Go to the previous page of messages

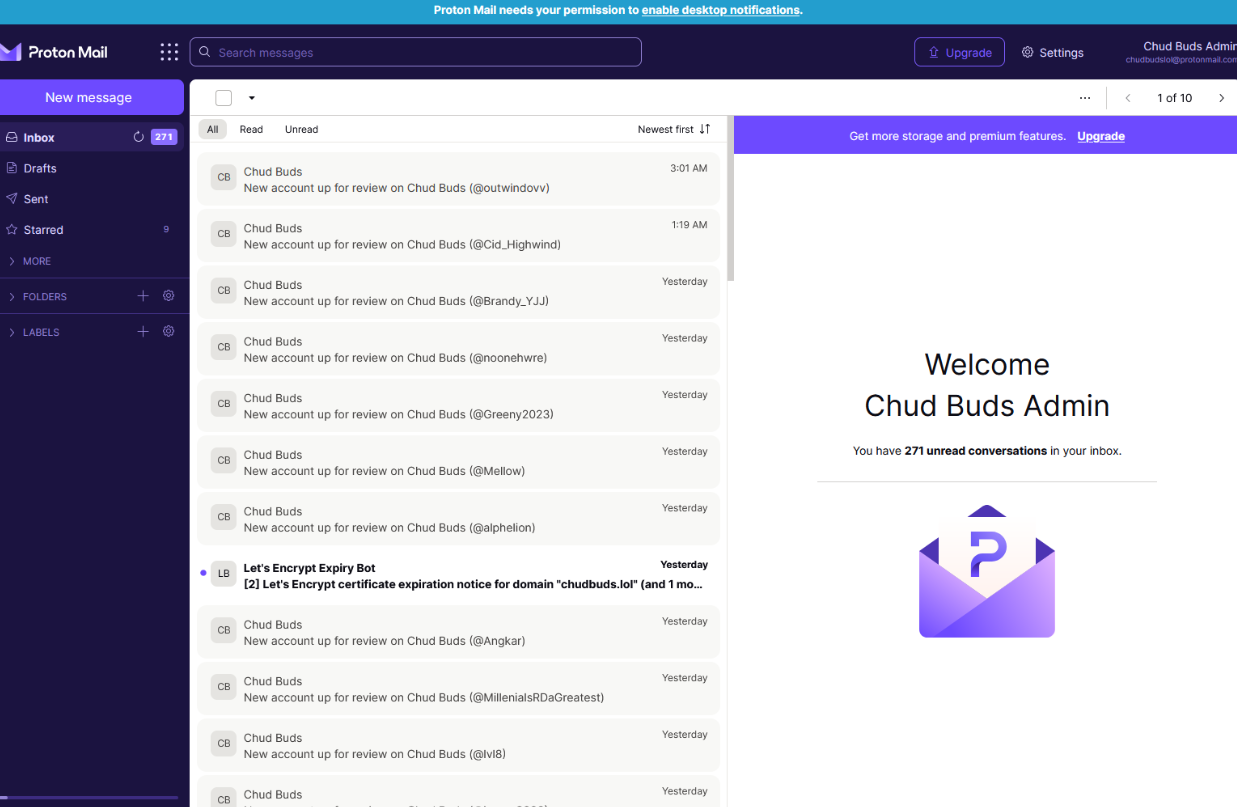1128,98
